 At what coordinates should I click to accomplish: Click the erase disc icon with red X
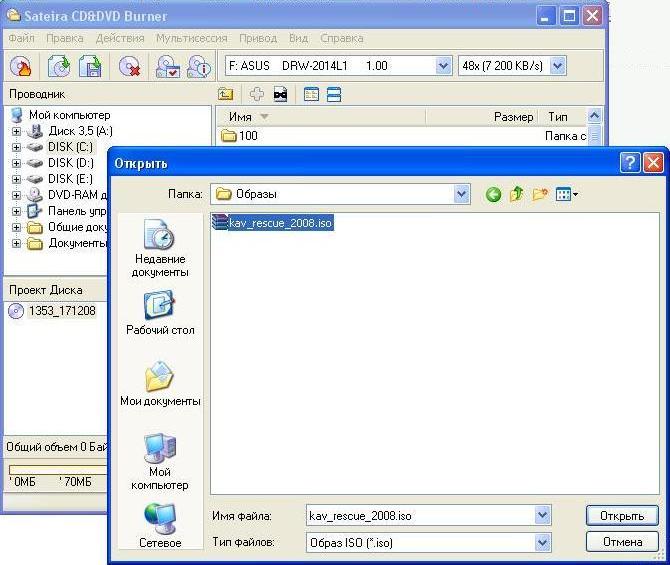pos(129,66)
